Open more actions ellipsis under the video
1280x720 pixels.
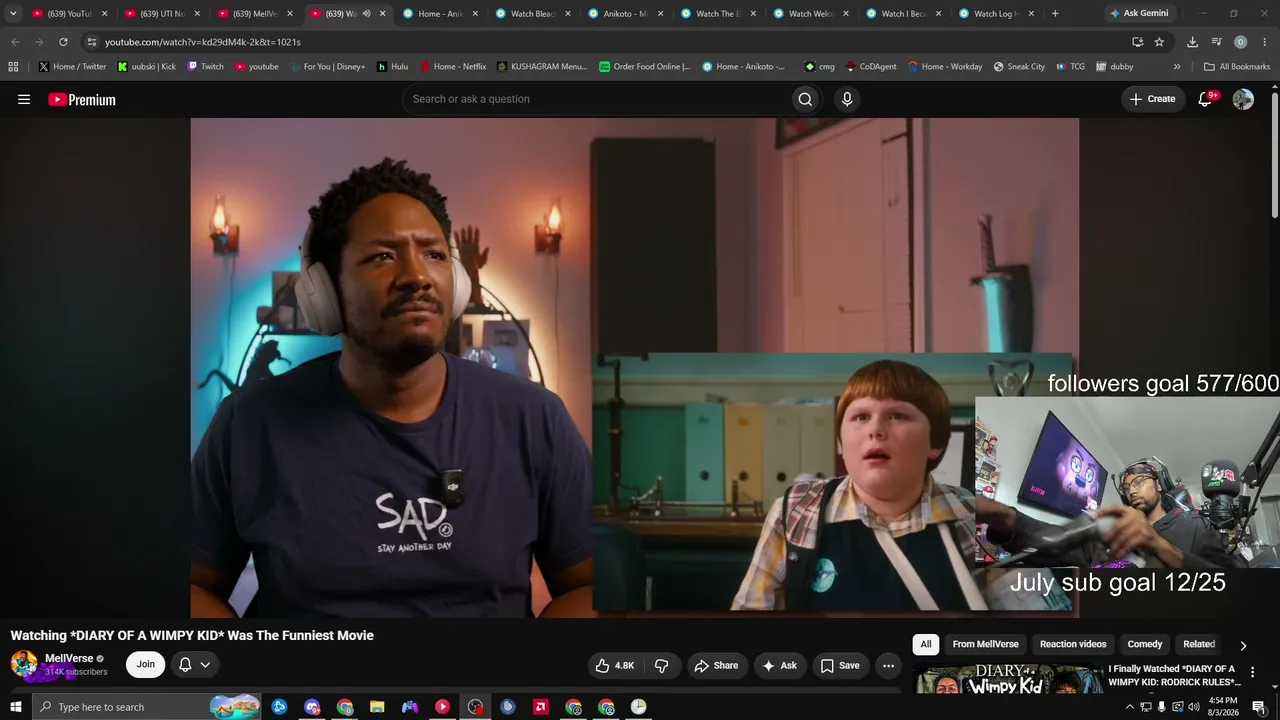(x=888, y=665)
